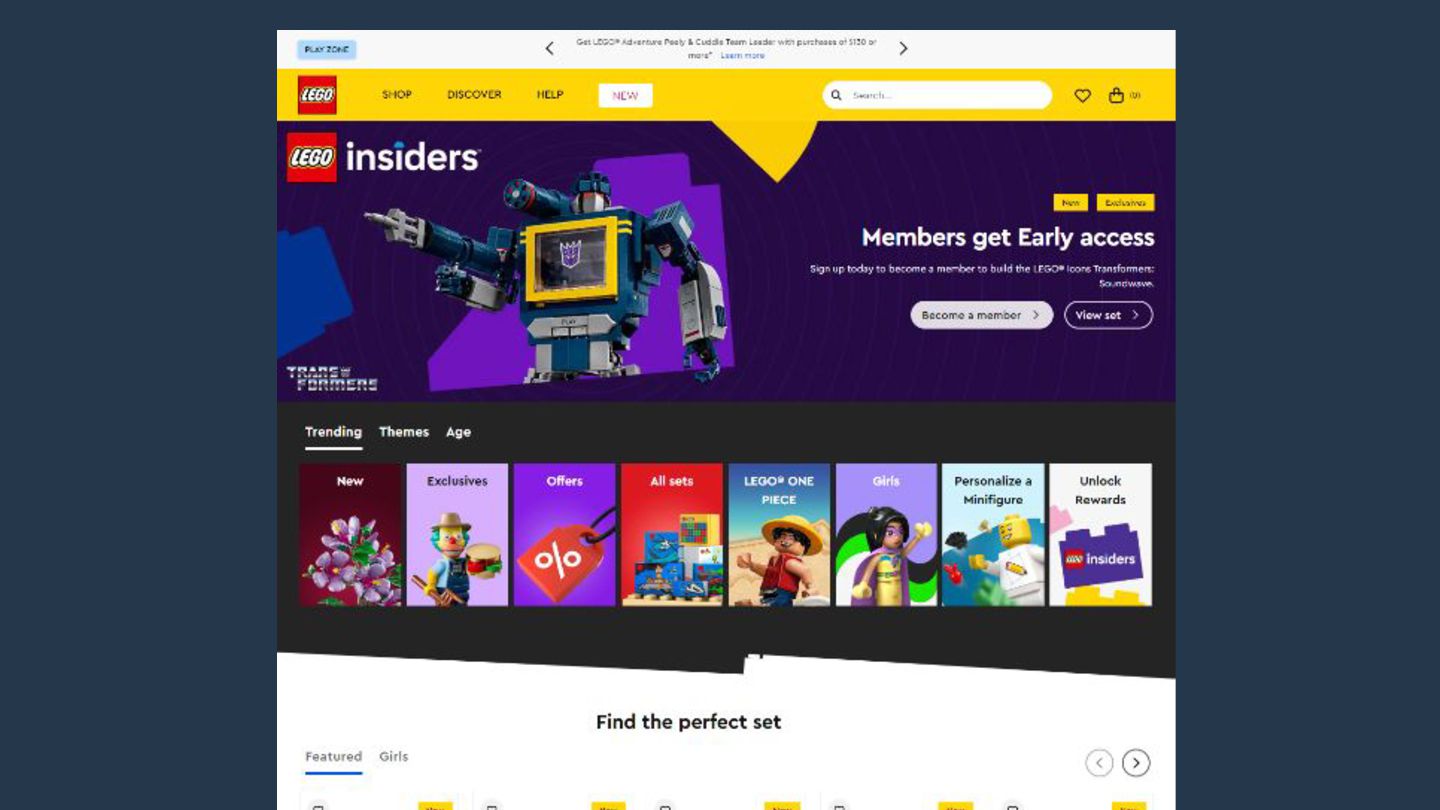Open the Offers category tile
This screenshot has width=1440, height=810.
pyautogui.click(x=564, y=534)
